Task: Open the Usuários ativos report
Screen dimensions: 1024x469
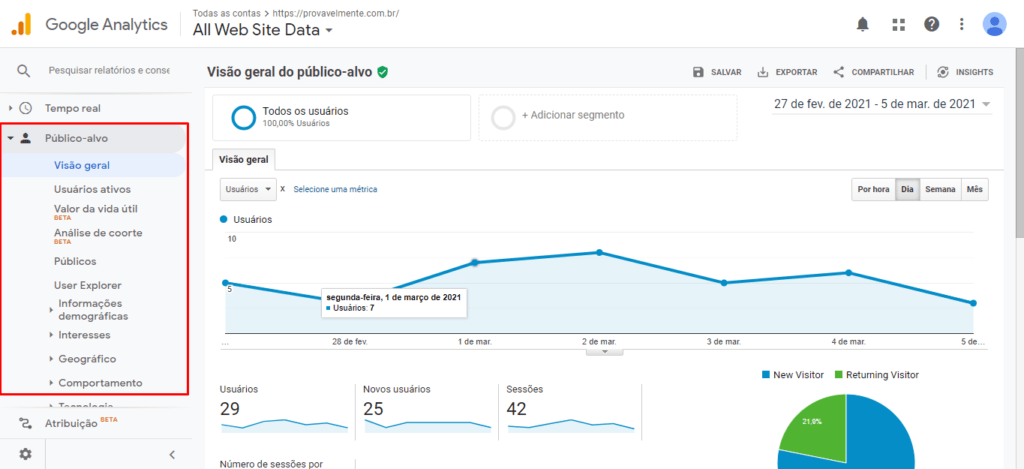Action: [x=92, y=189]
